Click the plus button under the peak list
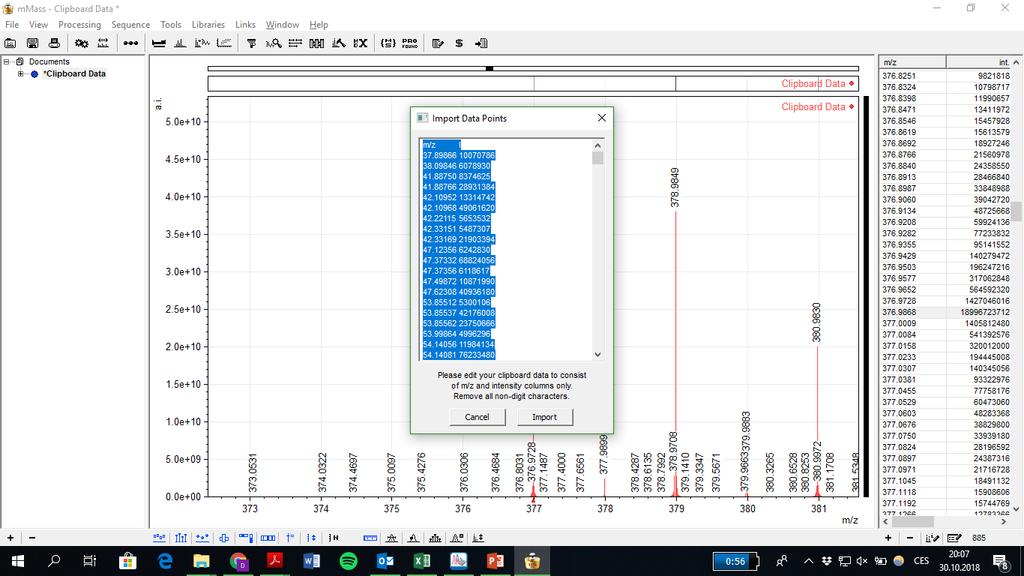This screenshot has width=1024, height=576. point(888,537)
